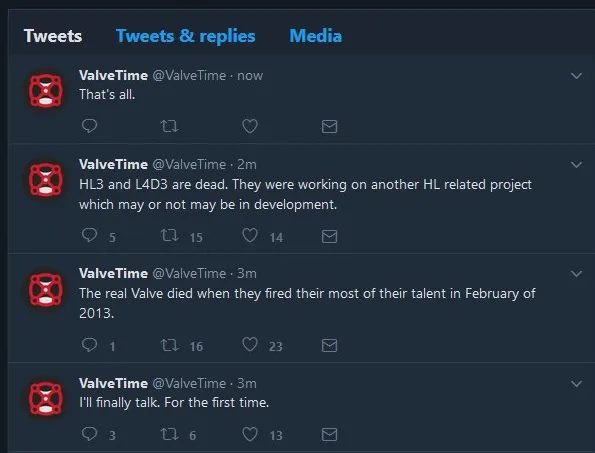This screenshot has height=453, width=595.
Task: Retweet the "That's all." tweet
Action: pos(169,126)
